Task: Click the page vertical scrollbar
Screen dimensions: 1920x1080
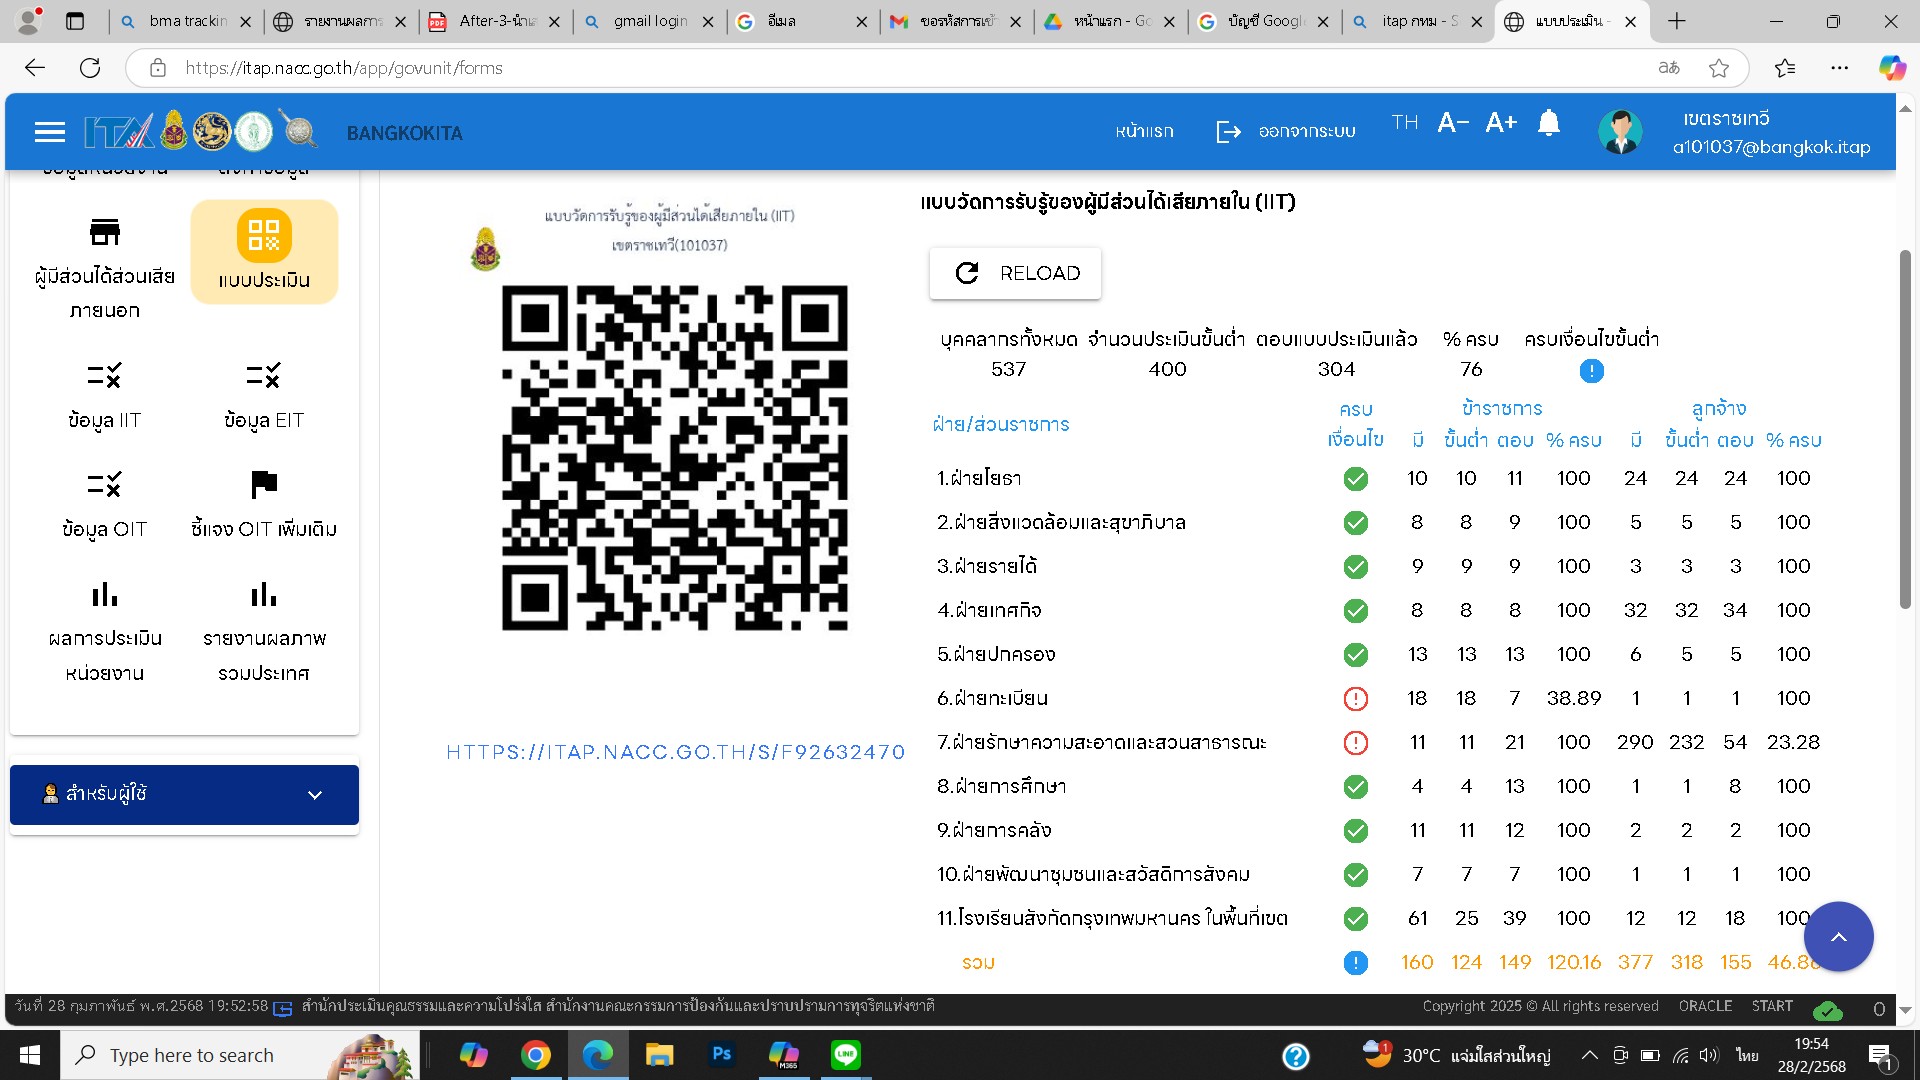Action: click(x=1905, y=430)
